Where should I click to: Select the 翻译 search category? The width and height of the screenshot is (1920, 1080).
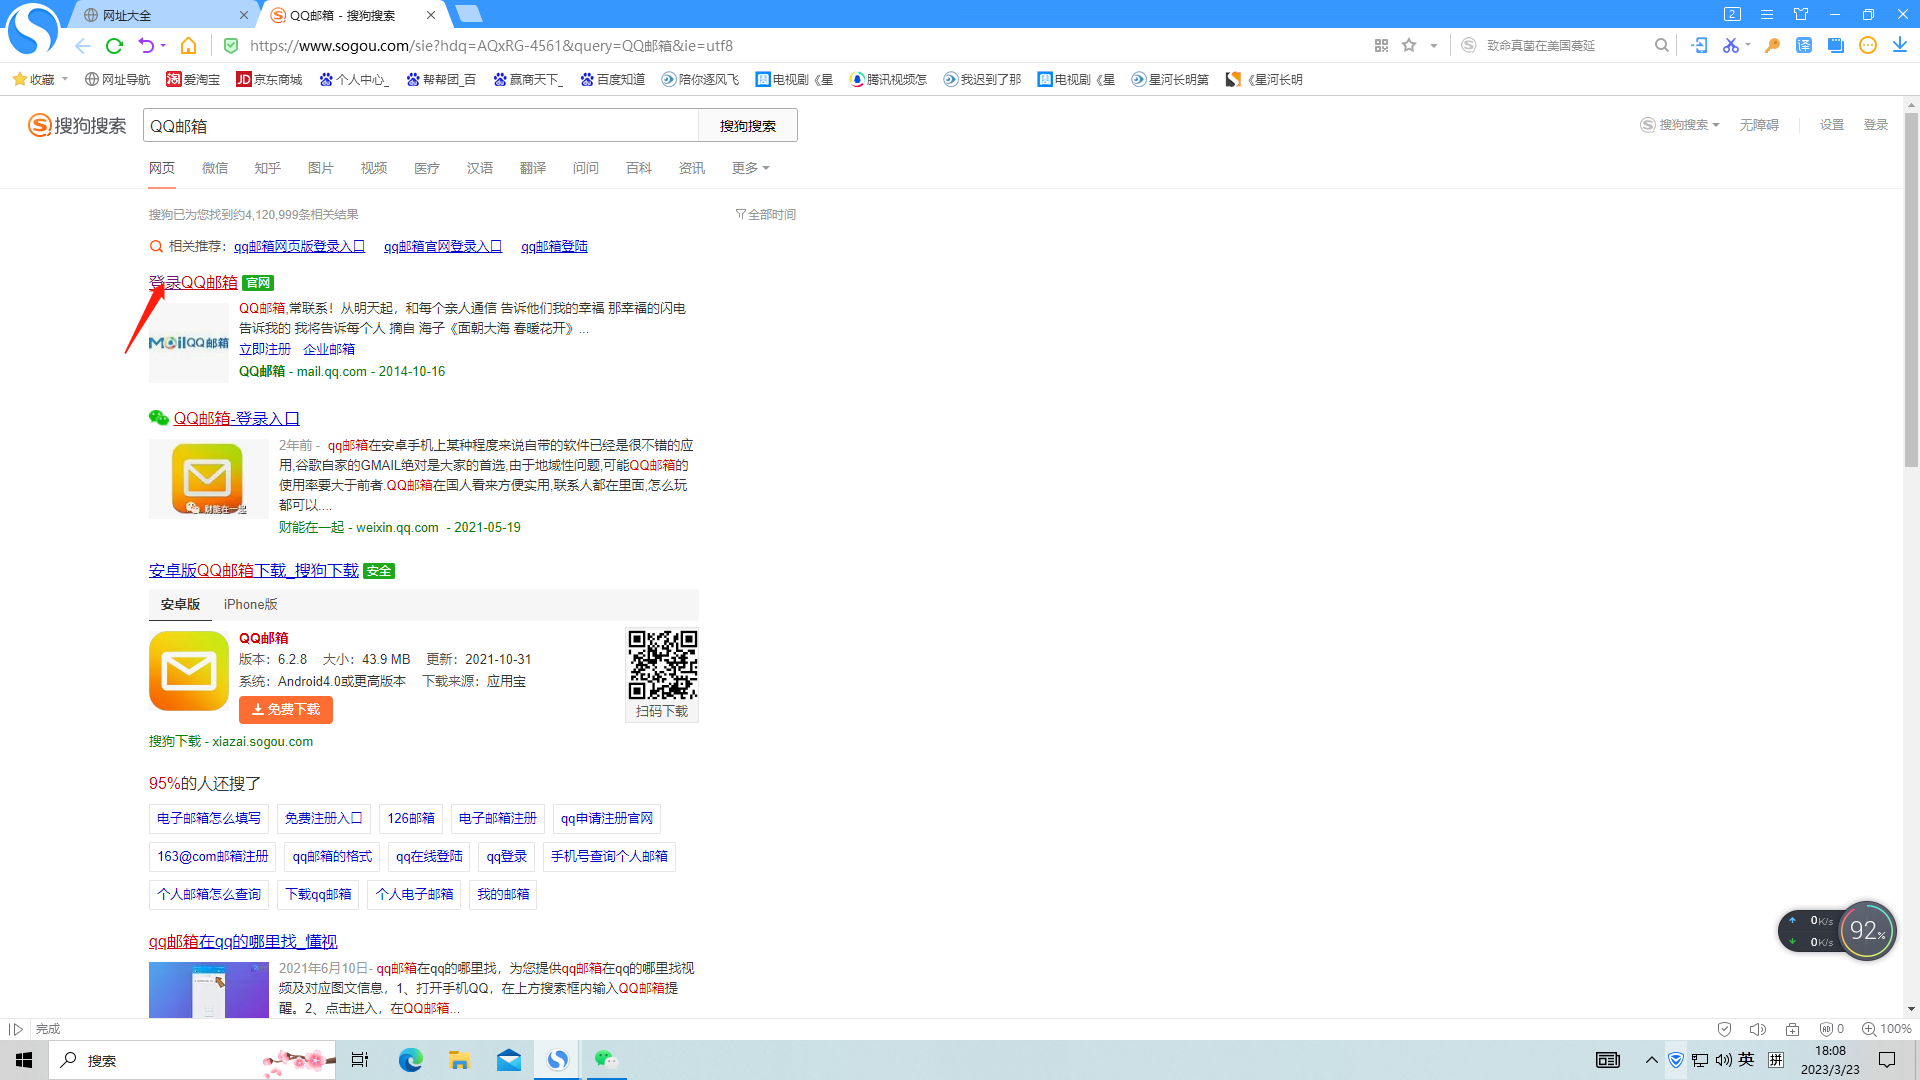point(533,168)
